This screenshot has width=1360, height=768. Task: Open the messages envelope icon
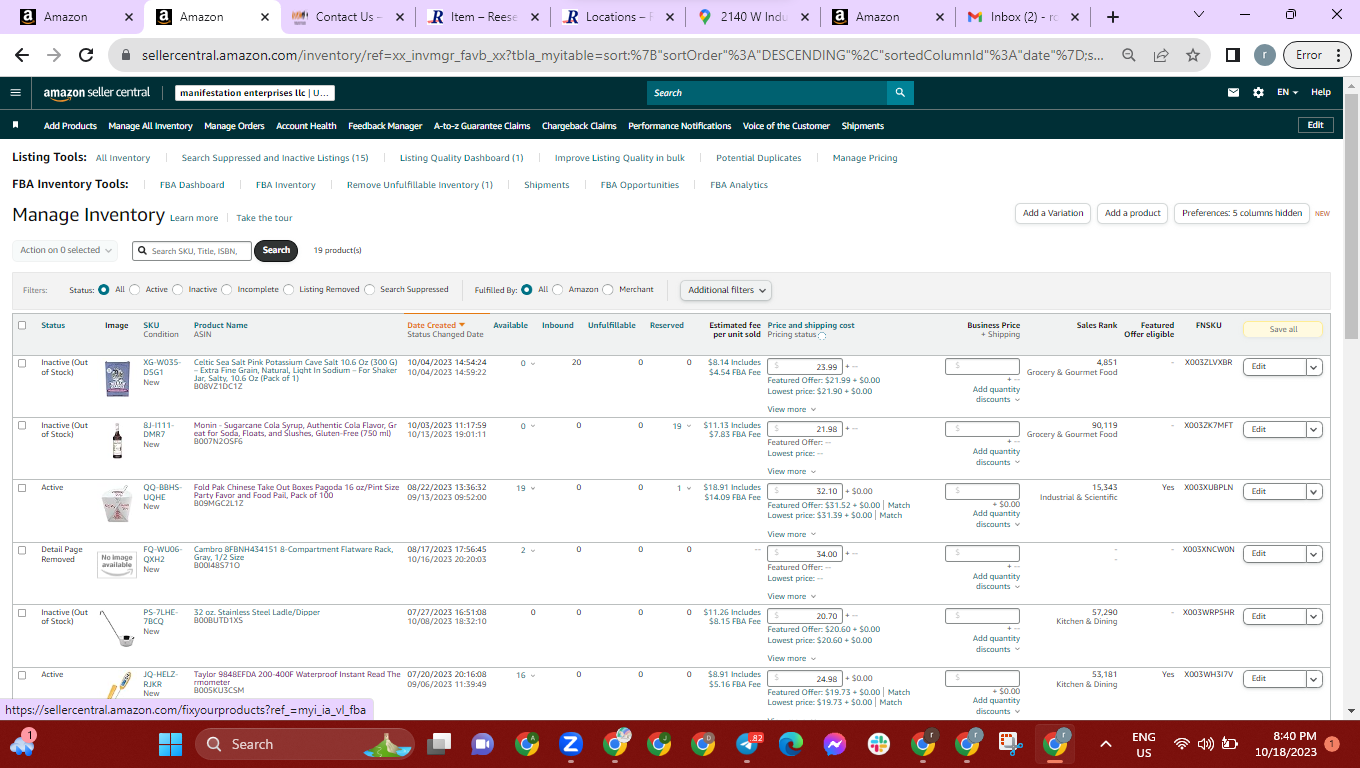point(1234,93)
